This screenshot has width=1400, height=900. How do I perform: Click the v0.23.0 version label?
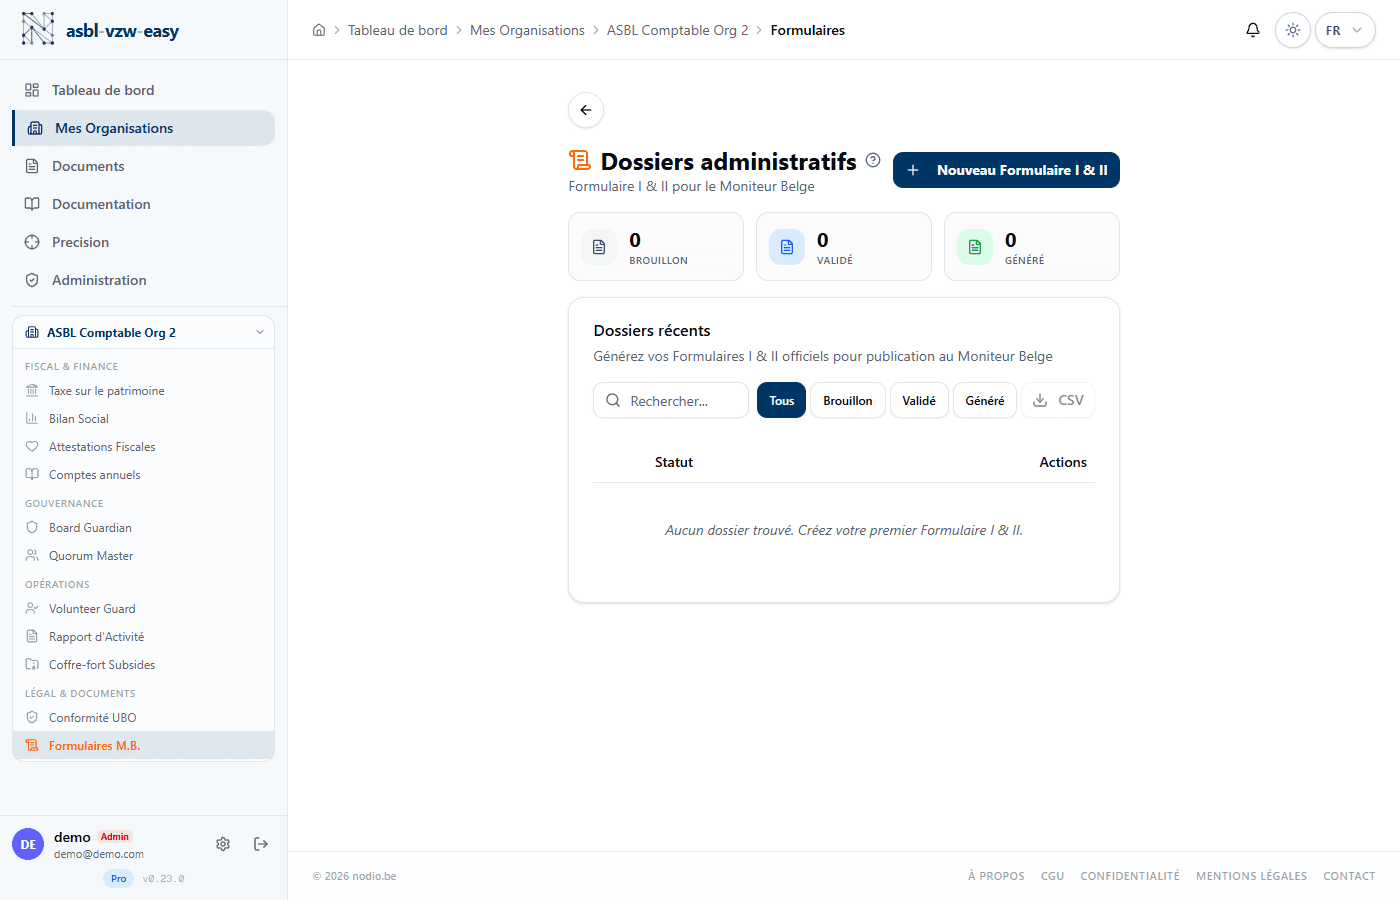click(163, 878)
